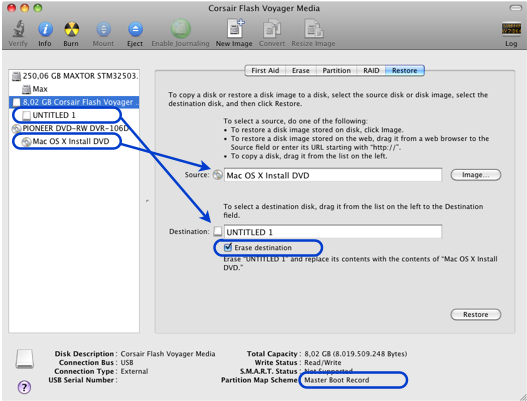Screen dimensions: 527x401
Task: Click the External connection type value
Action: tap(134, 371)
